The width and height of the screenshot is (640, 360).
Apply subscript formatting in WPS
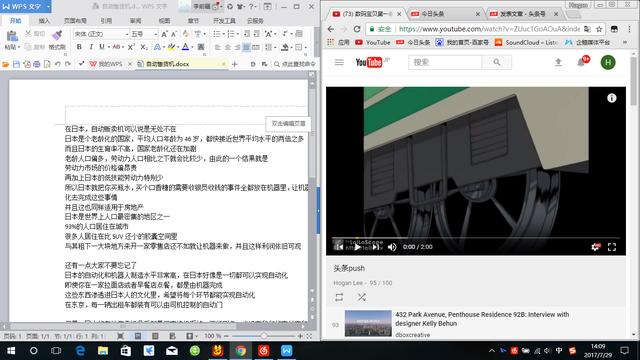point(144,47)
